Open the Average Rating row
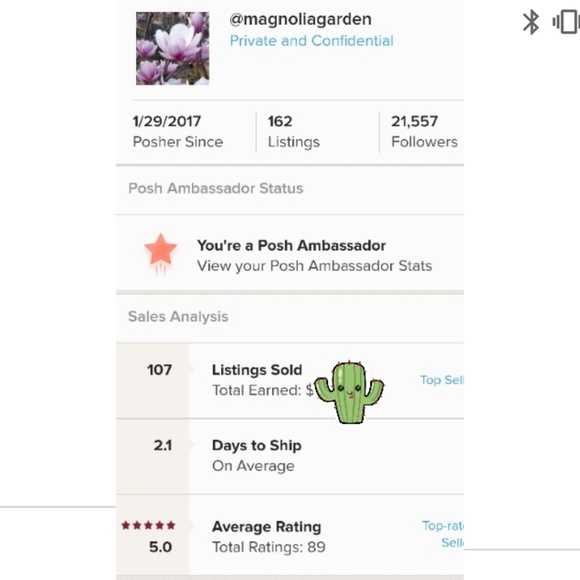 point(290,535)
